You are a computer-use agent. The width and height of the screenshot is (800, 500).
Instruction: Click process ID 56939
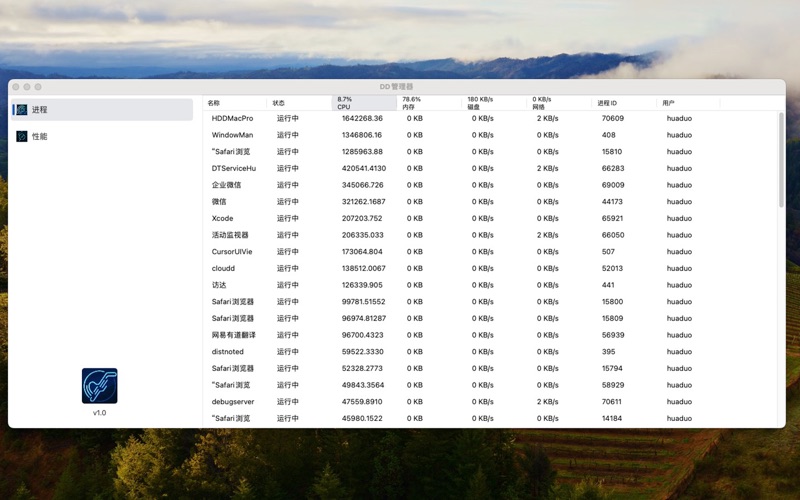point(613,335)
